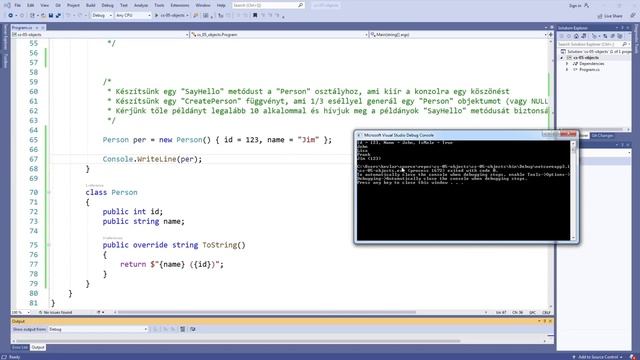
Task: Expand the Dependencies node
Action: [x=567, y=64]
